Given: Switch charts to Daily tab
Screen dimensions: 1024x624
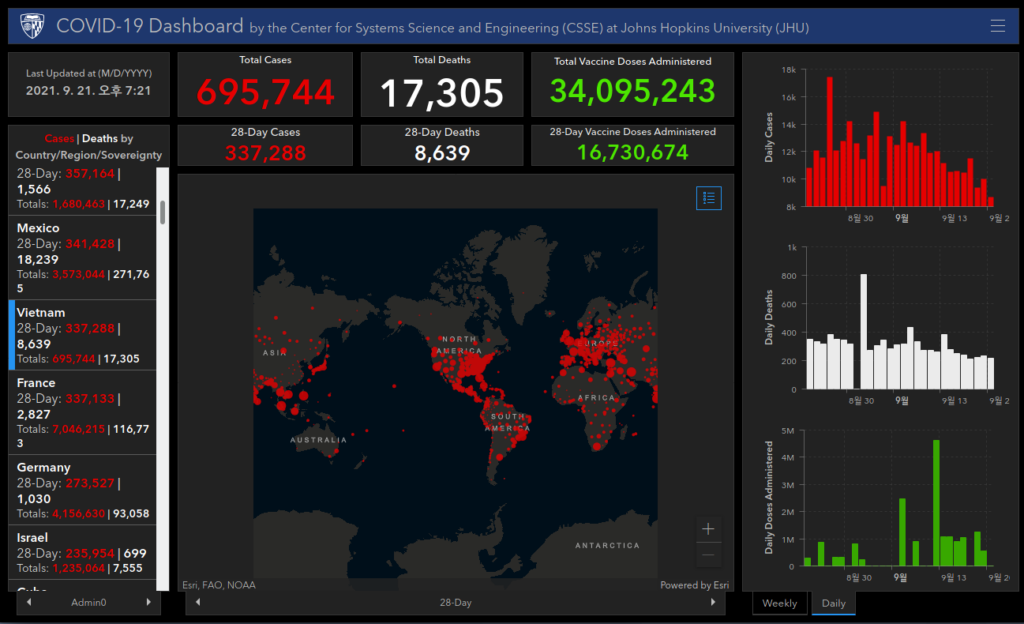Looking at the screenshot, I should click(833, 603).
